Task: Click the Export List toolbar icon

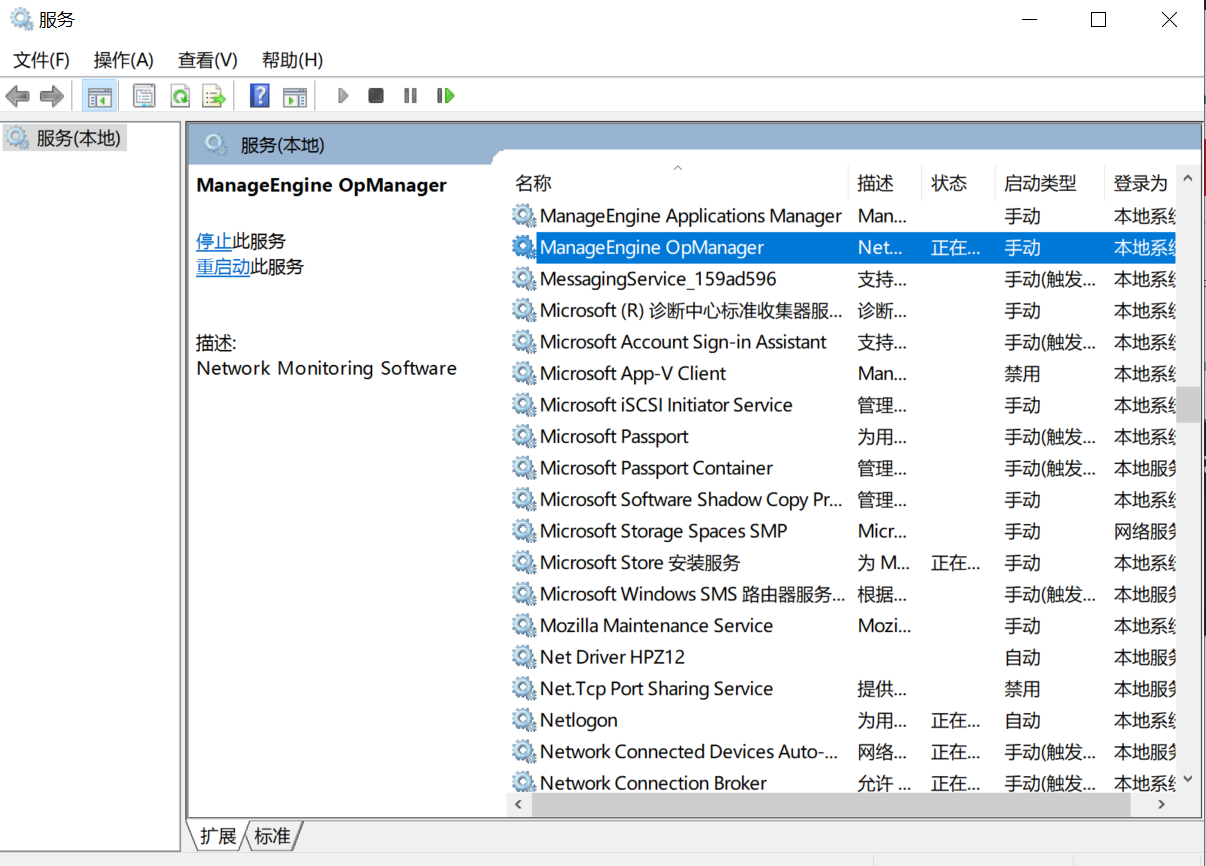Action: coord(214,96)
